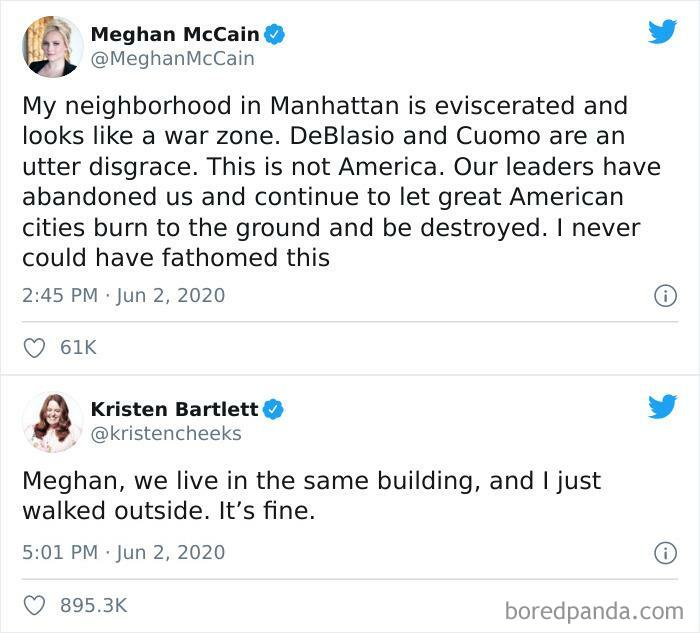
Task: Open the 2:45 PM Jun 2, 2020 timestamp
Action: pyautogui.click(x=123, y=295)
